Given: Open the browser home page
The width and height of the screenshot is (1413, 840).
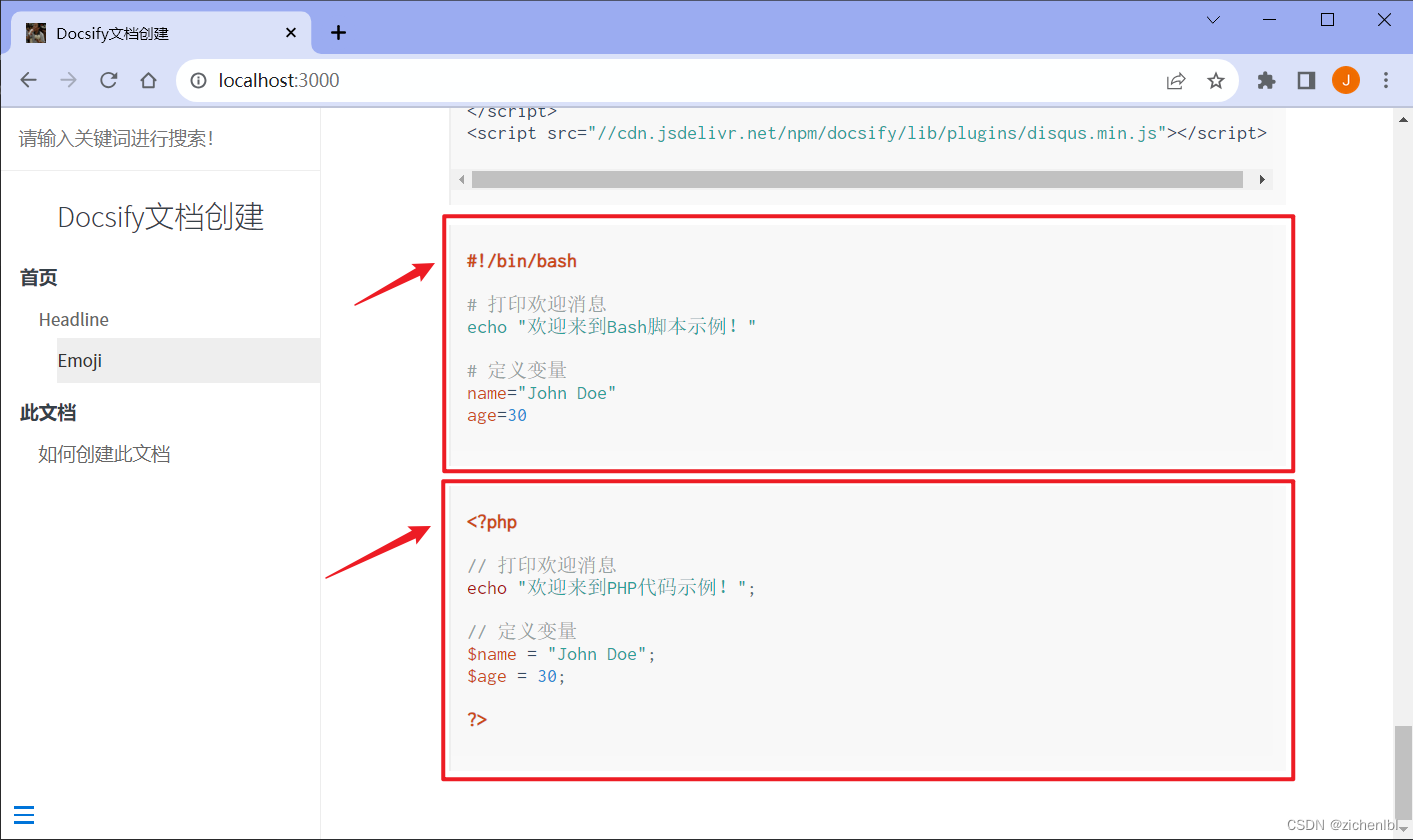Looking at the screenshot, I should pos(149,80).
